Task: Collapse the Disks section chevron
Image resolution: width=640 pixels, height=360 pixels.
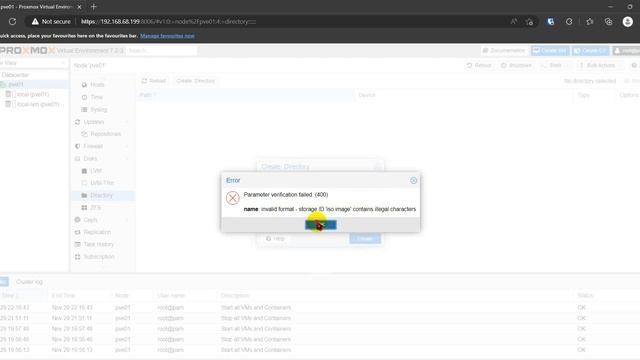Action: tap(127, 158)
